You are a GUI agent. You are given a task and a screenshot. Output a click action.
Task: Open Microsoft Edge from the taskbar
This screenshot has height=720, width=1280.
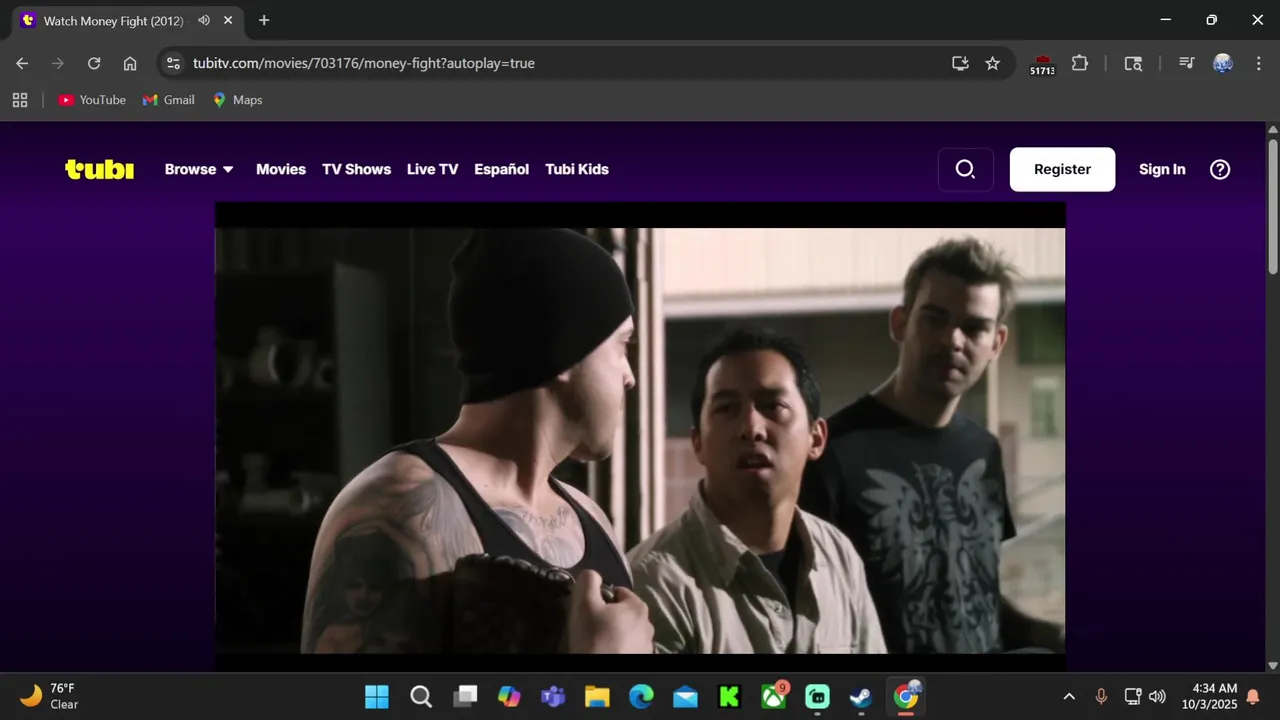tap(641, 696)
